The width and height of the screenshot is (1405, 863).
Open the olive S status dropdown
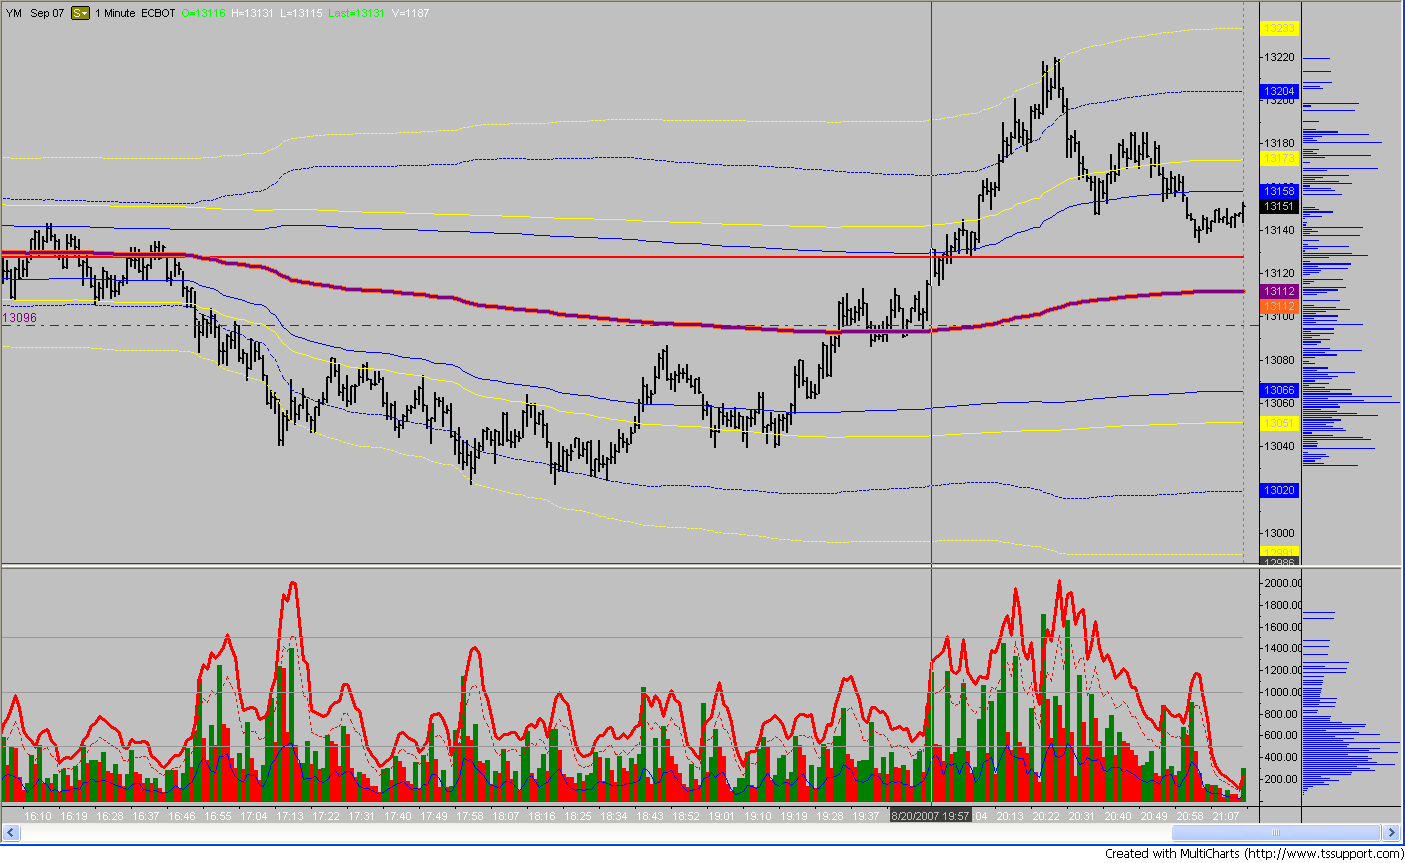pos(80,13)
